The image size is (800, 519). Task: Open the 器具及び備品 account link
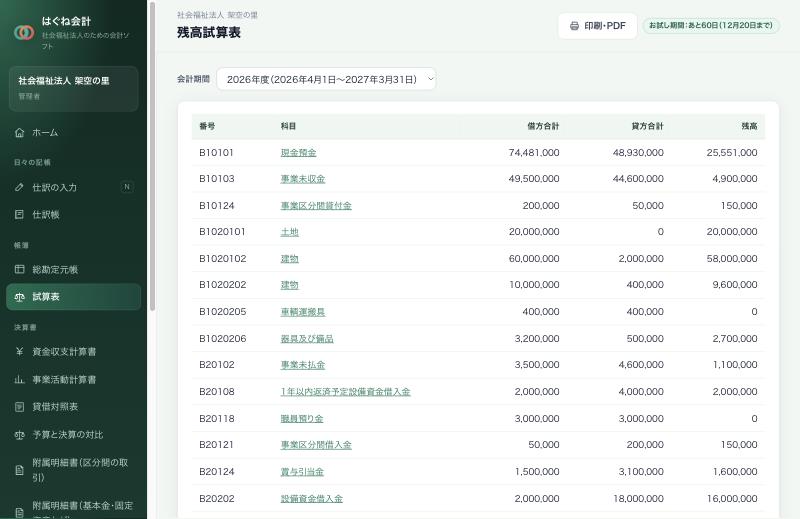click(307, 338)
